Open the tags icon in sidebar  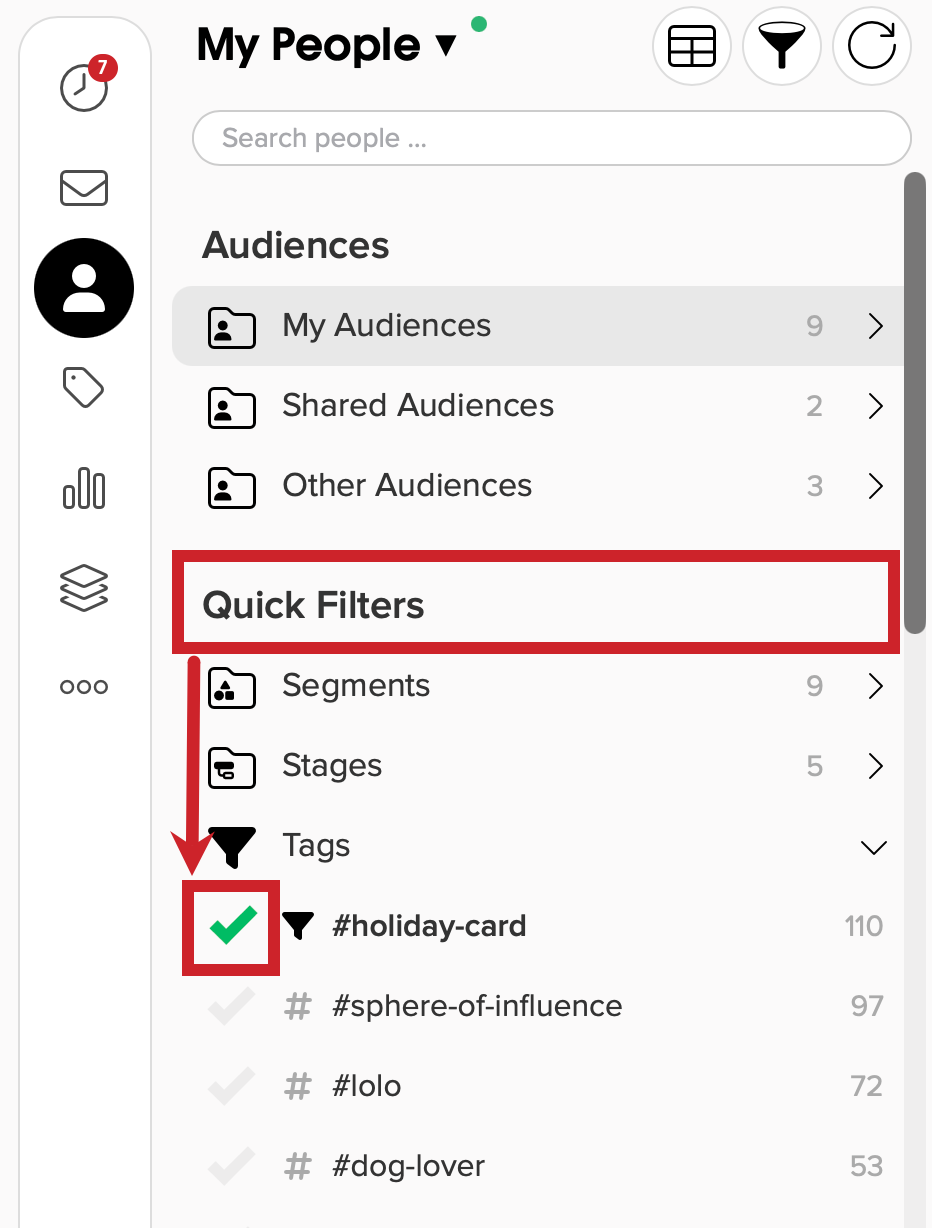pyautogui.click(x=84, y=387)
